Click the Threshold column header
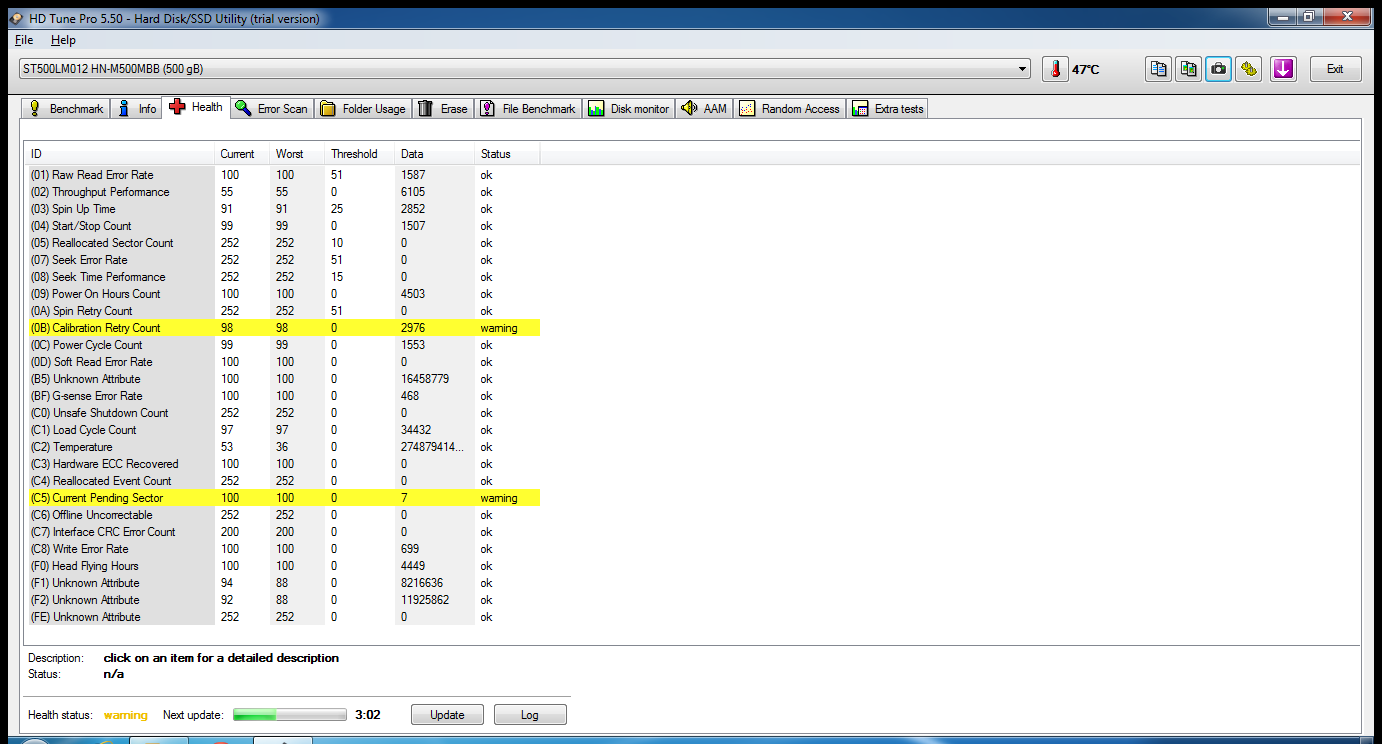1382x744 pixels. coord(360,154)
